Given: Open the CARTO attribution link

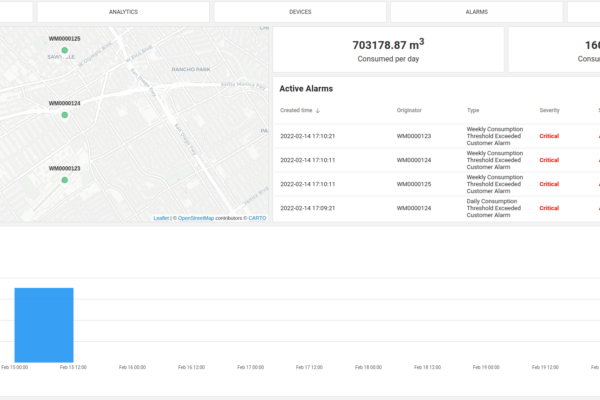Looking at the screenshot, I should pyautogui.click(x=257, y=218).
